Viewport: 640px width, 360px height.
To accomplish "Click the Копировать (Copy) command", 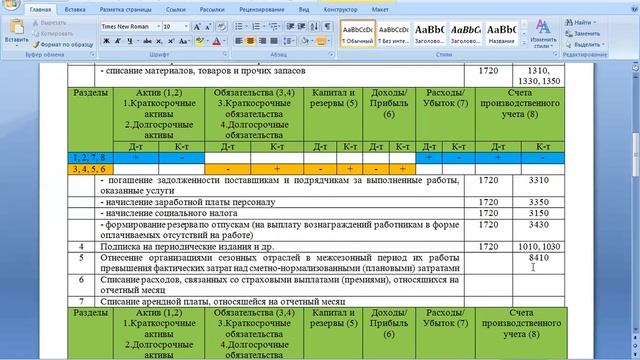I will (x=53, y=33).
